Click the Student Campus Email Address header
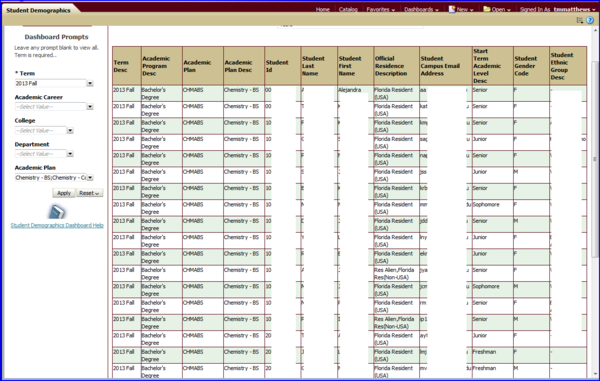600x381 pixels. (x=446, y=66)
